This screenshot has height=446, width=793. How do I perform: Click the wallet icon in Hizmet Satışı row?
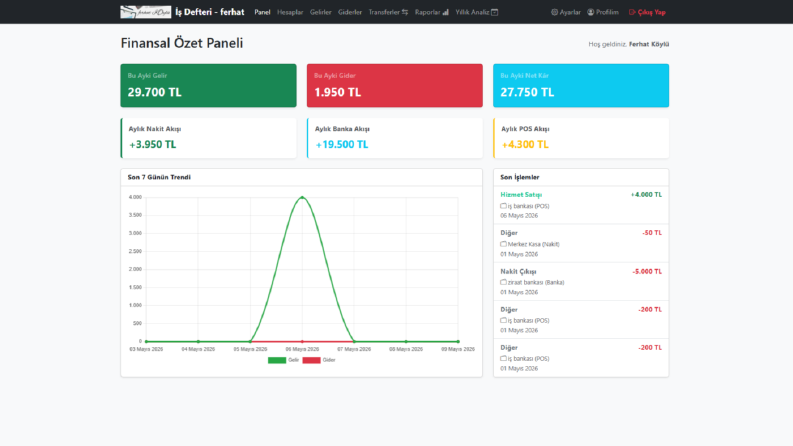tap(503, 206)
